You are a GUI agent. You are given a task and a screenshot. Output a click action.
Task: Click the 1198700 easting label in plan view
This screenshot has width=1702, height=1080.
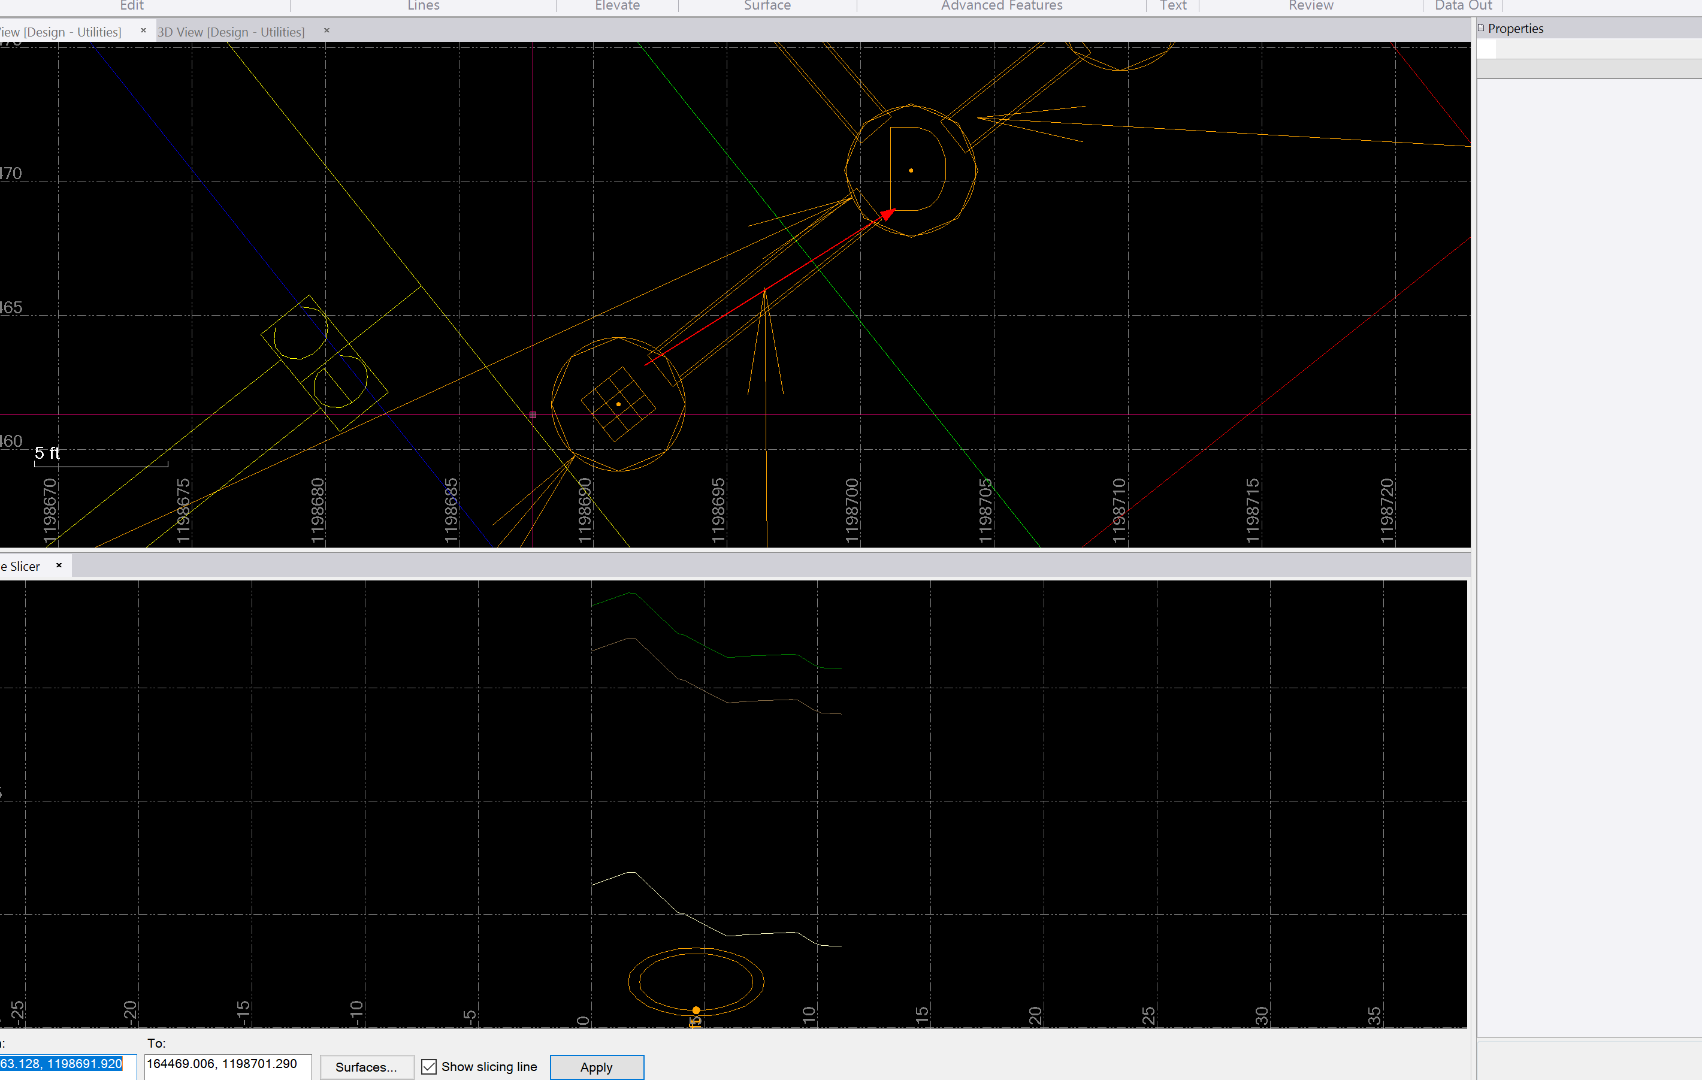852,510
